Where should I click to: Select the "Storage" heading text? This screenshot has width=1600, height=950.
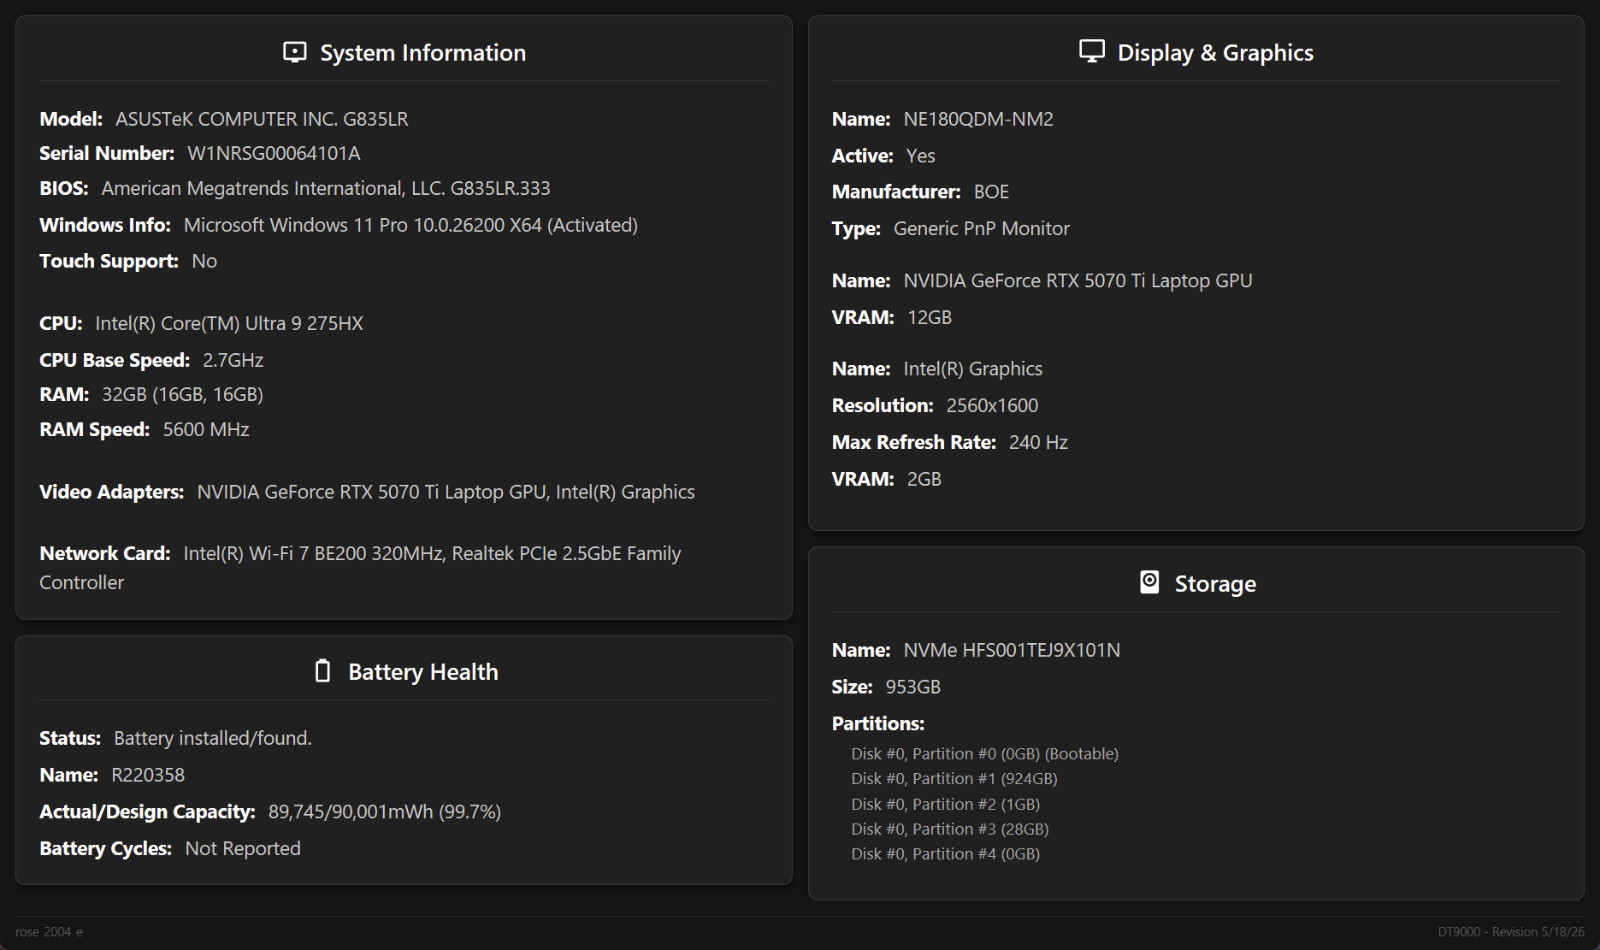point(1215,584)
